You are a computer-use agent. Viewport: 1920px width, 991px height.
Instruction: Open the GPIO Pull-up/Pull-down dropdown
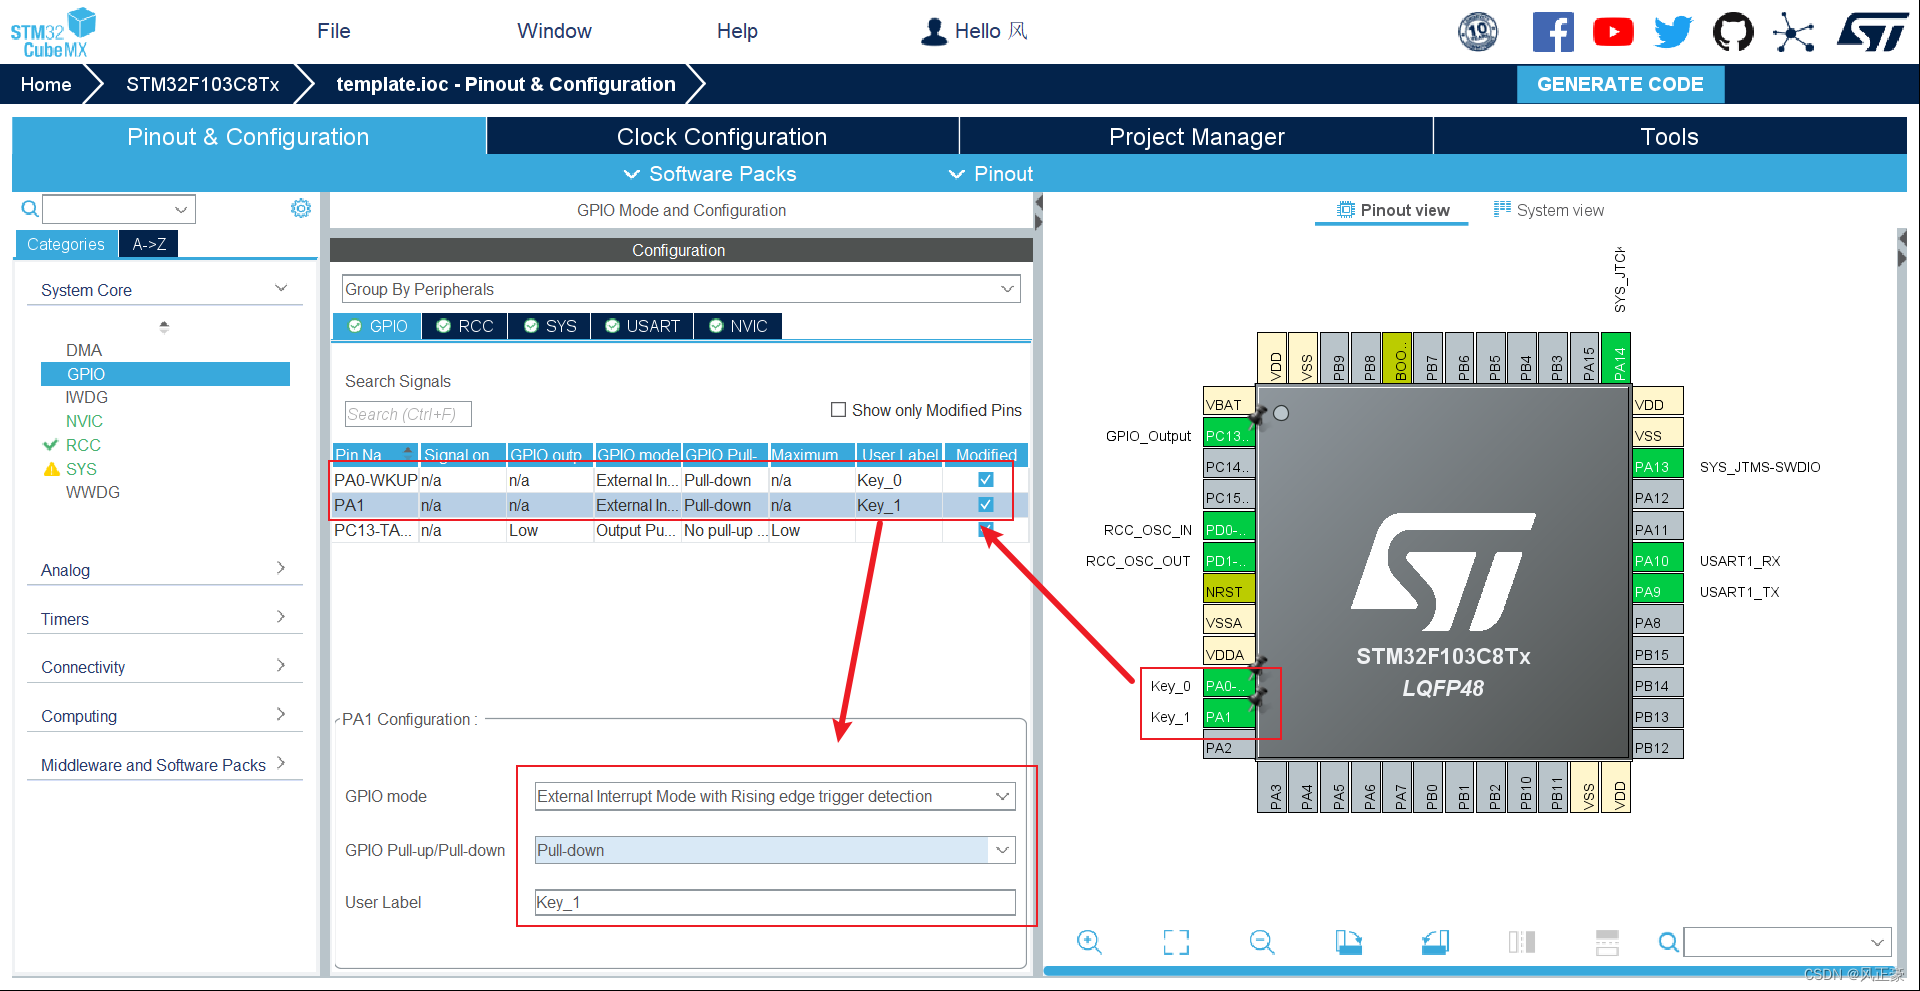pyautogui.click(x=775, y=850)
